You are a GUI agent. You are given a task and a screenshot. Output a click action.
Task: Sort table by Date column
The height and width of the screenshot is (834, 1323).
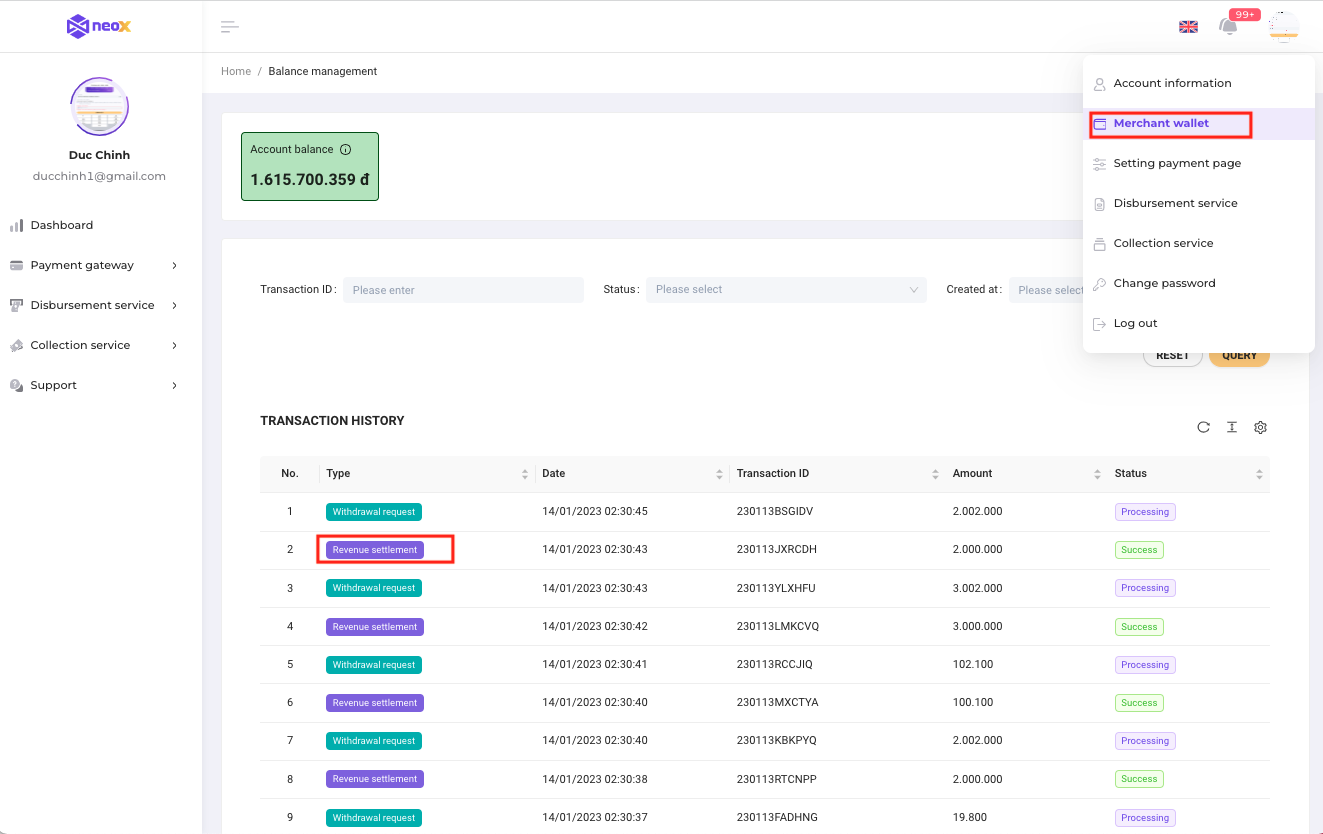[720, 474]
